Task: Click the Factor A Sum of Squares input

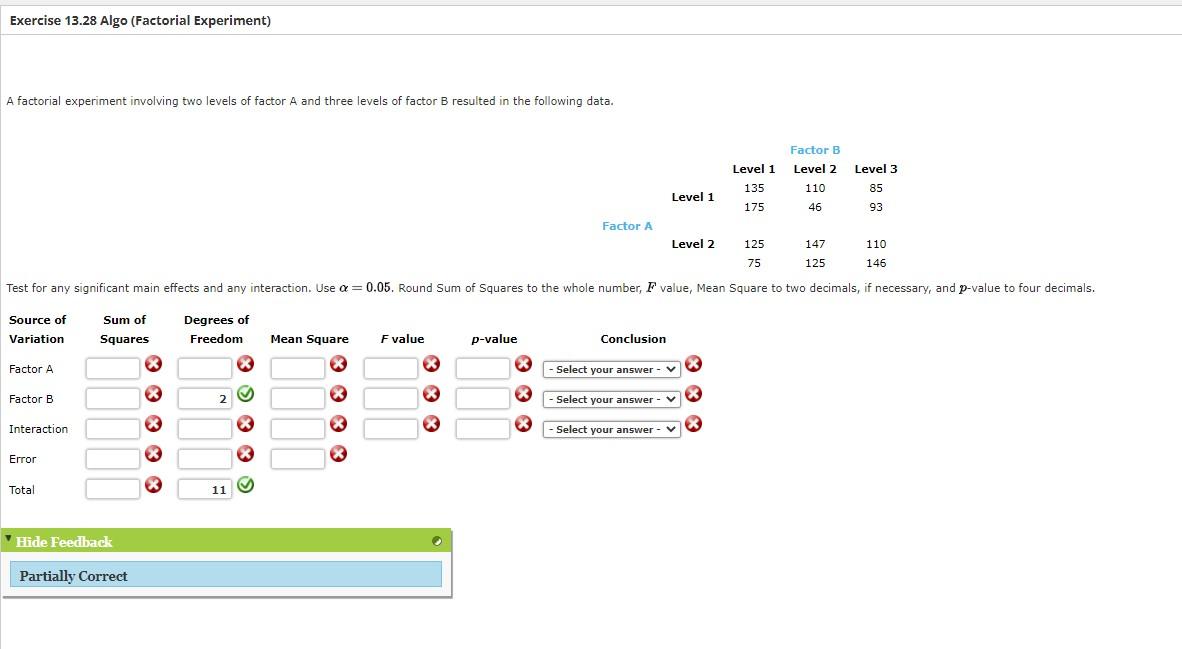Action: coord(113,369)
